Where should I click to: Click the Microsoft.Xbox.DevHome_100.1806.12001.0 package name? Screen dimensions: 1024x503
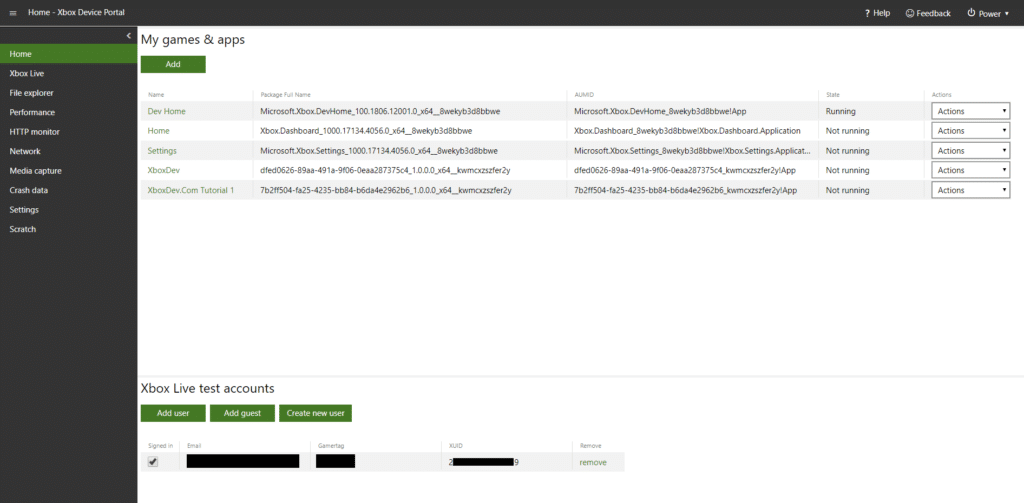pyautogui.click(x=380, y=111)
